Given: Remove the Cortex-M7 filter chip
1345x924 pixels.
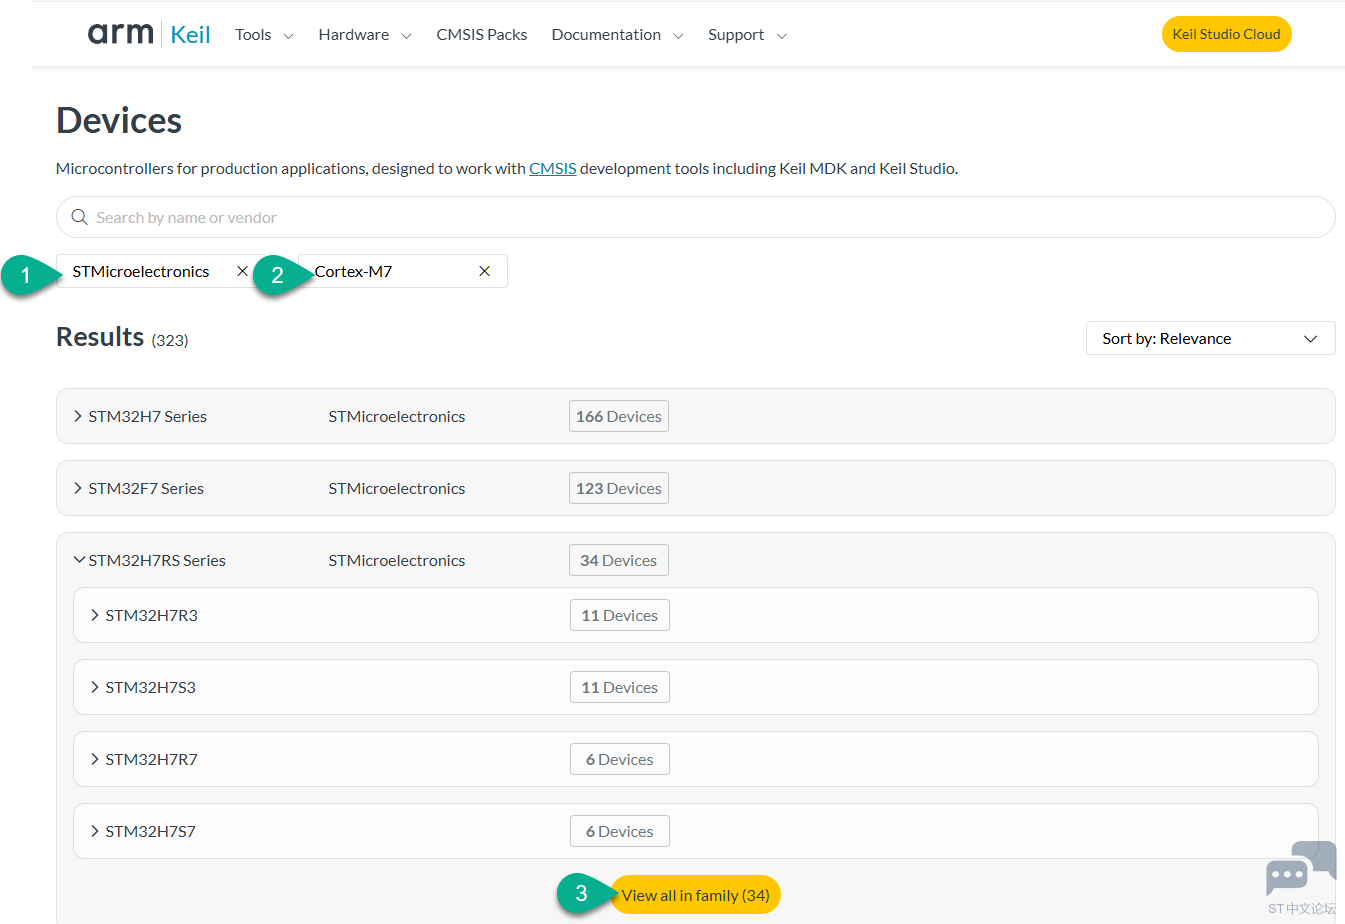Looking at the screenshot, I should point(484,271).
